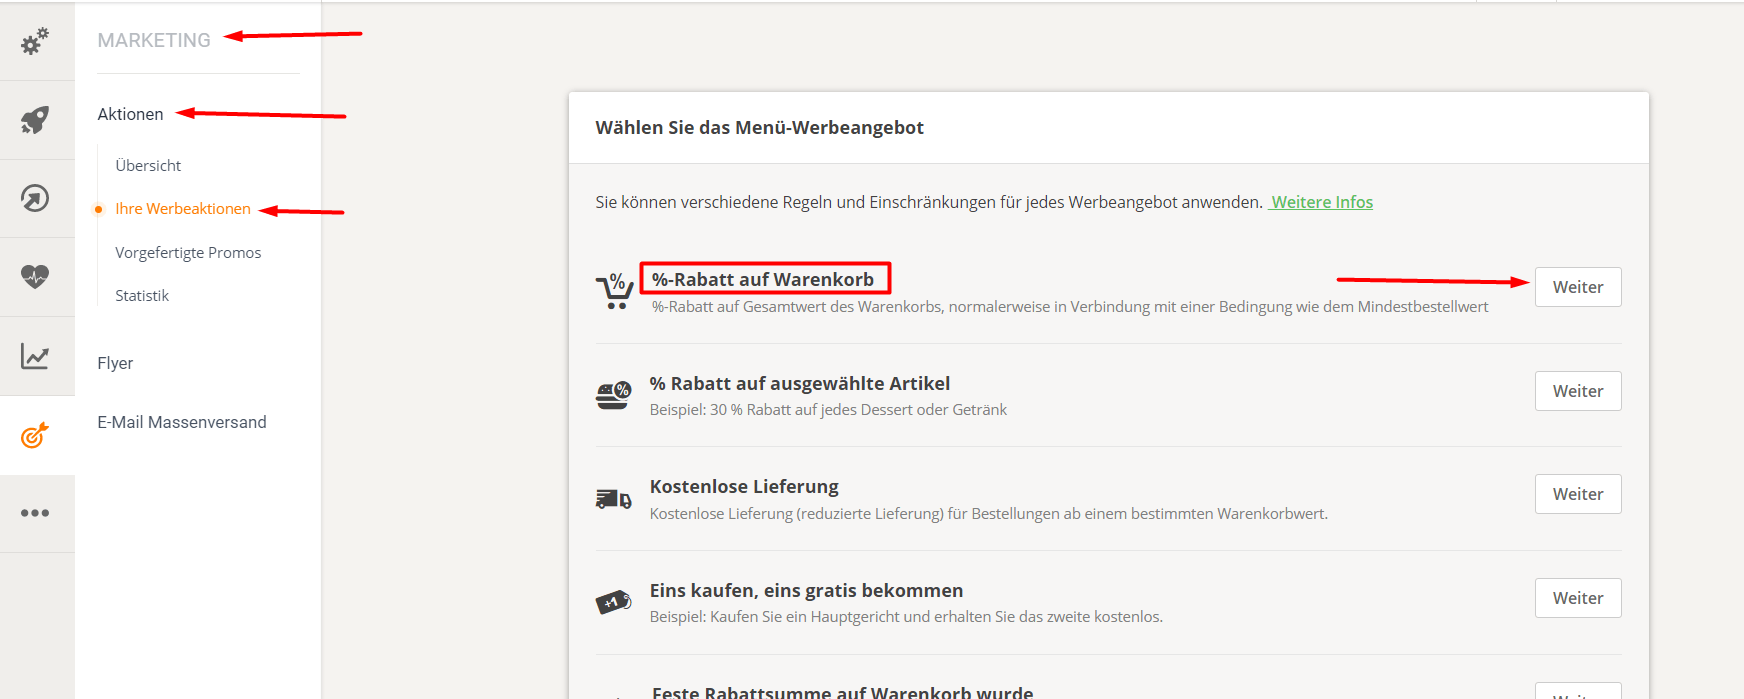Open the three-dots more sidebar icon
The image size is (1744, 699).
tap(35, 513)
